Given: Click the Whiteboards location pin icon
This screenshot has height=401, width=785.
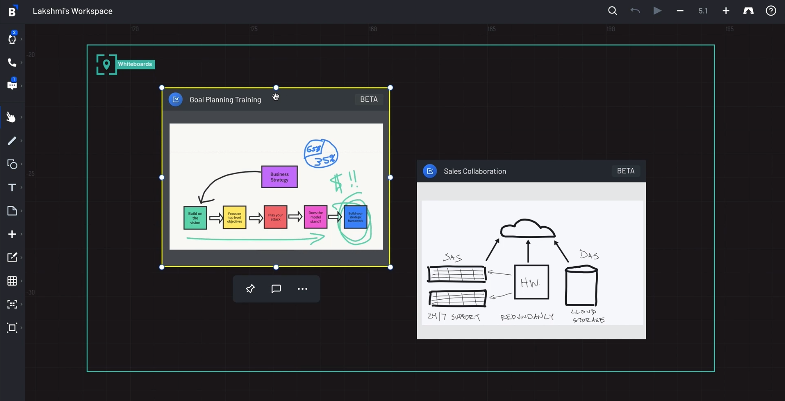Looking at the screenshot, I should [106, 65].
